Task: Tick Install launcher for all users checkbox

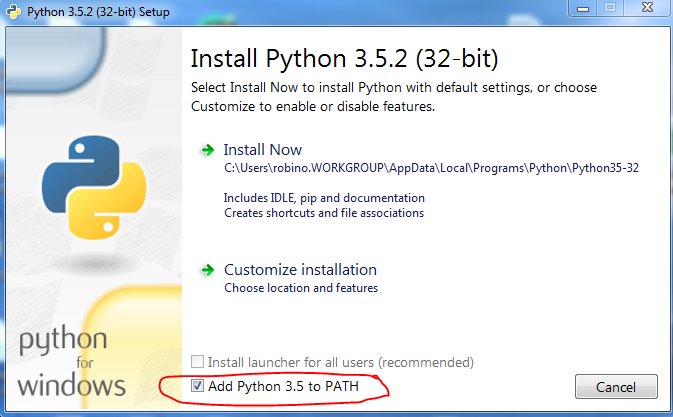Action: tap(197, 362)
